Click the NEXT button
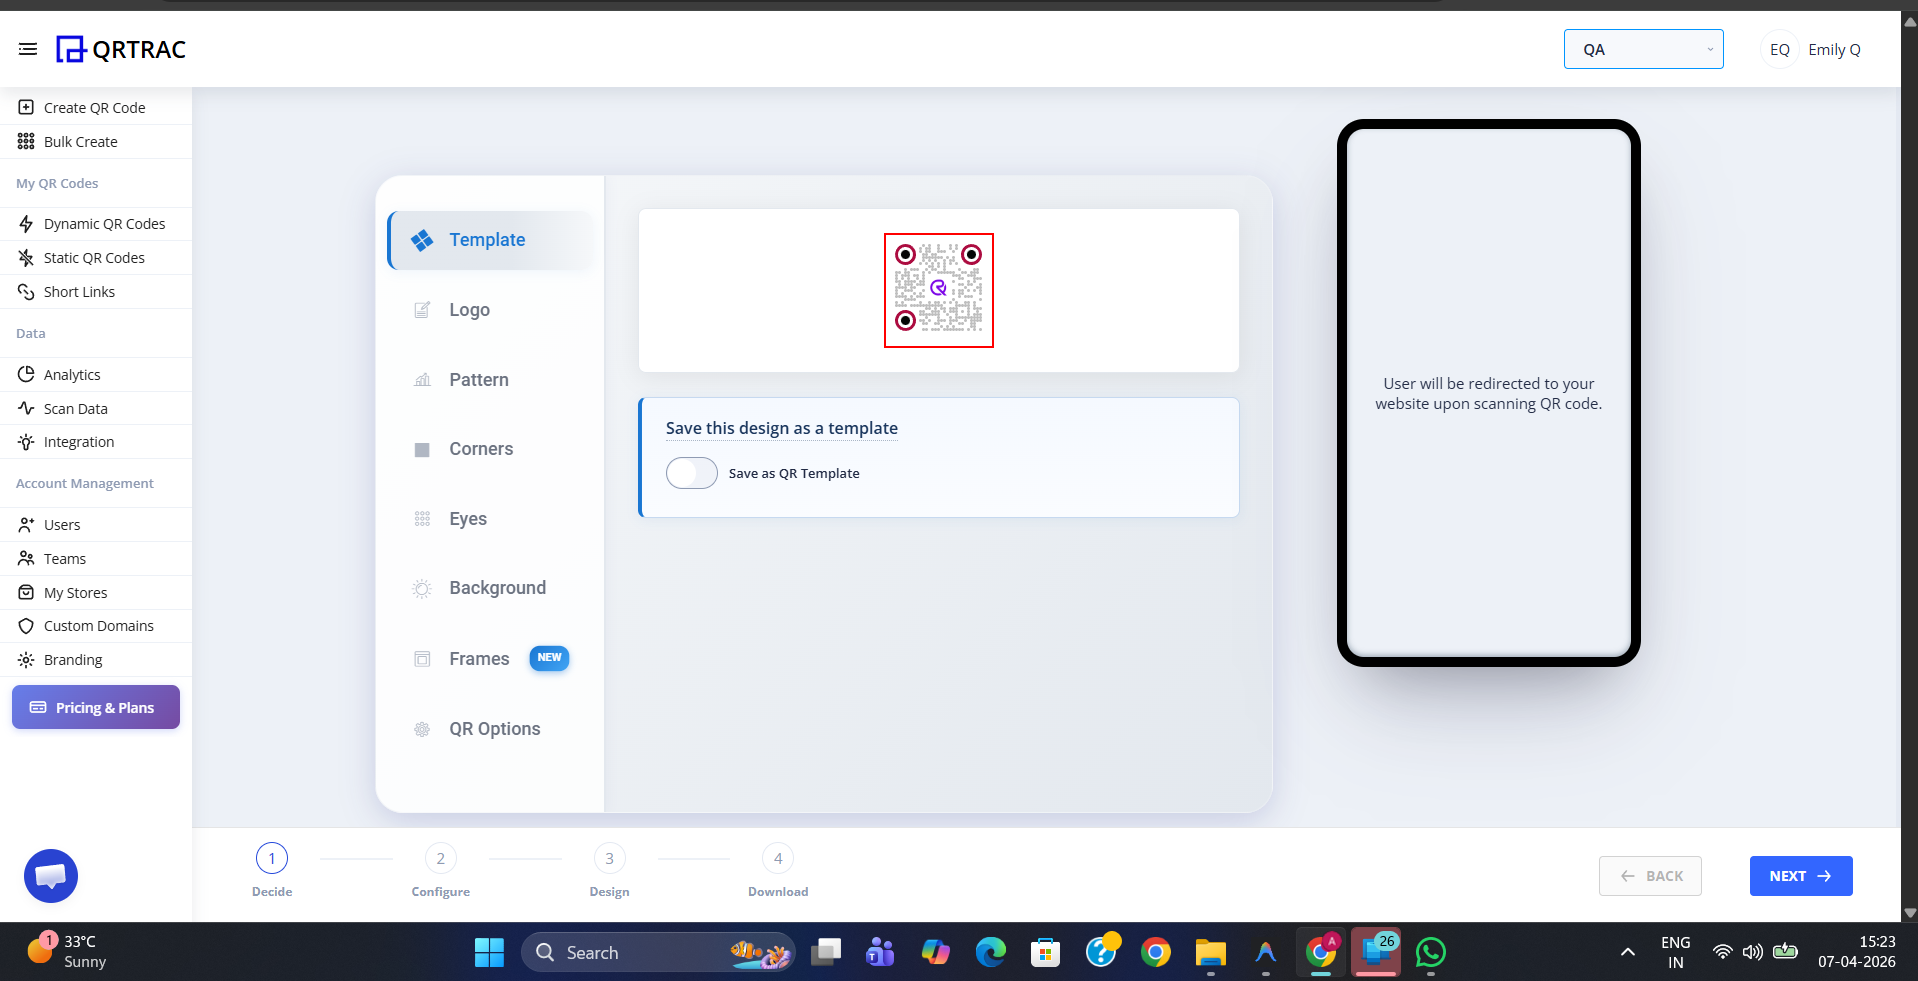1918x981 pixels. (x=1799, y=875)
